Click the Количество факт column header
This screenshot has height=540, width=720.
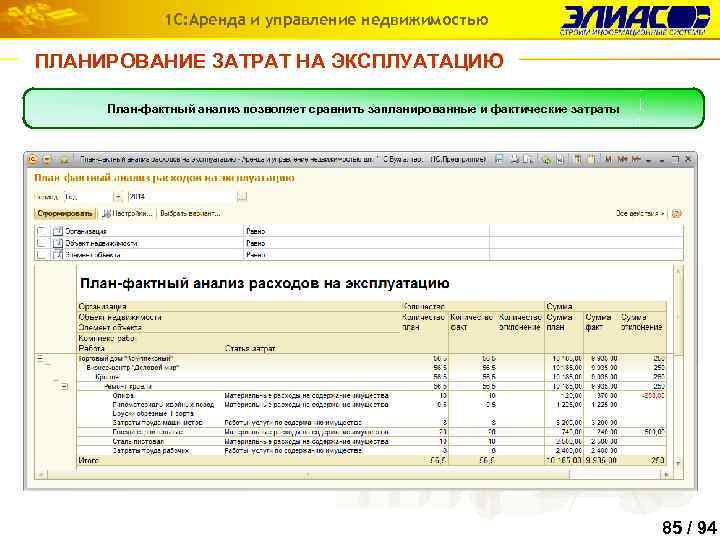[x=472, y=322]
